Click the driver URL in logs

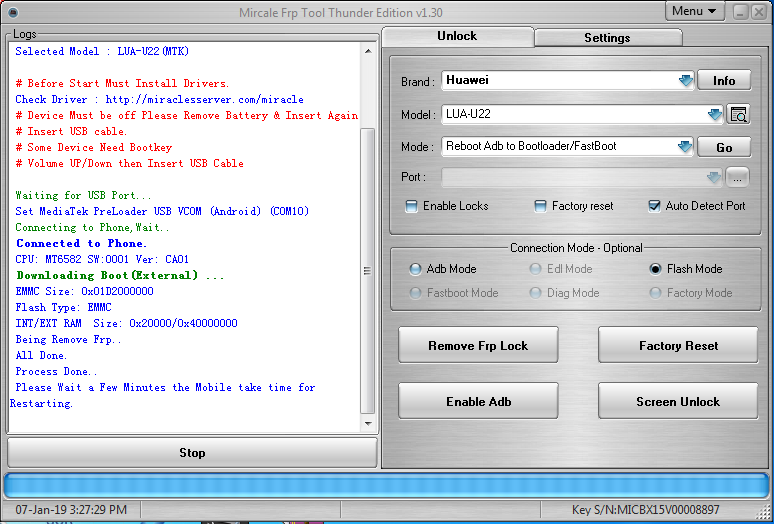coord(204,99)
